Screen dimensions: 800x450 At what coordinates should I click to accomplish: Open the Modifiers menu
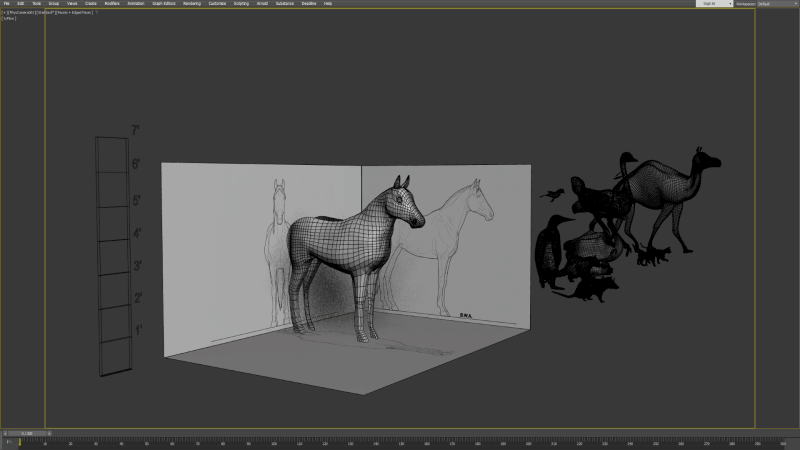(112, 4)
